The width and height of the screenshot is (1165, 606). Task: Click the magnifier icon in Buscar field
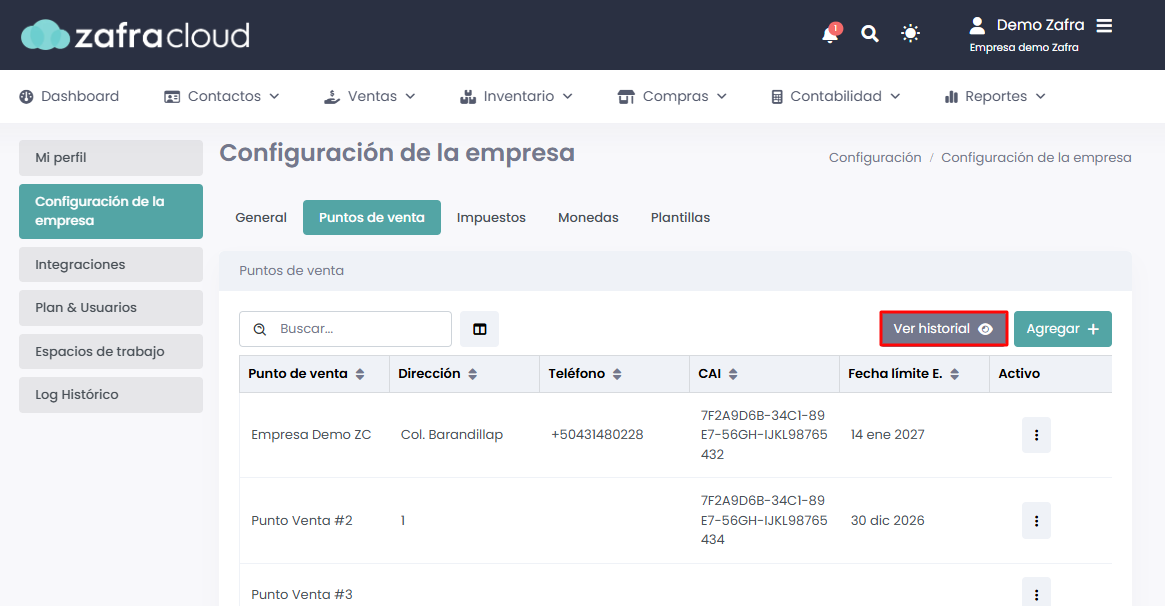tap(259, 329)
